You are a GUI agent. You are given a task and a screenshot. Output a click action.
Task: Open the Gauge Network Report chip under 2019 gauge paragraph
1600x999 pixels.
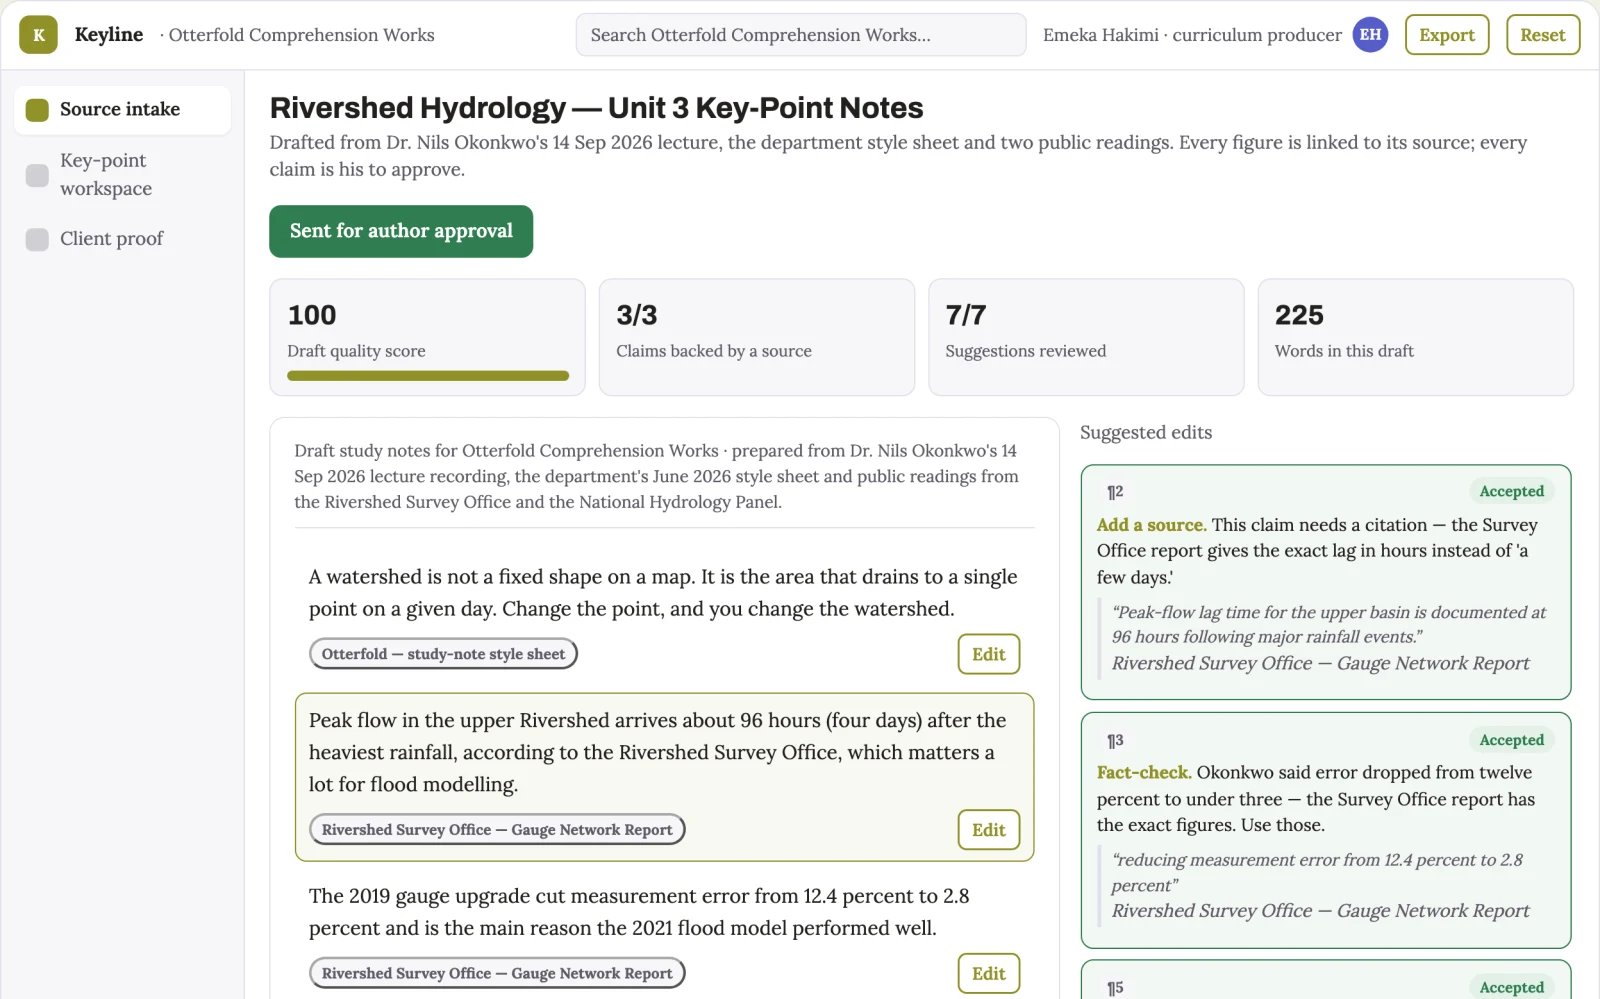coord(497,974)
